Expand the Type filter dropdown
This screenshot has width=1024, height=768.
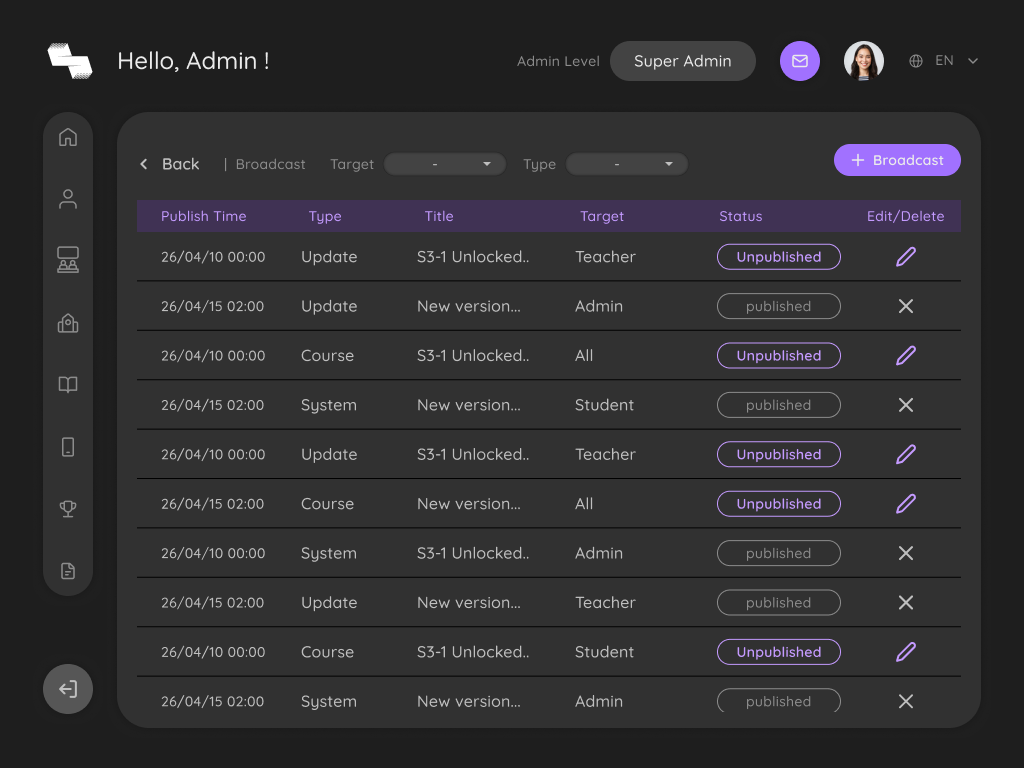tap(627, 164)
